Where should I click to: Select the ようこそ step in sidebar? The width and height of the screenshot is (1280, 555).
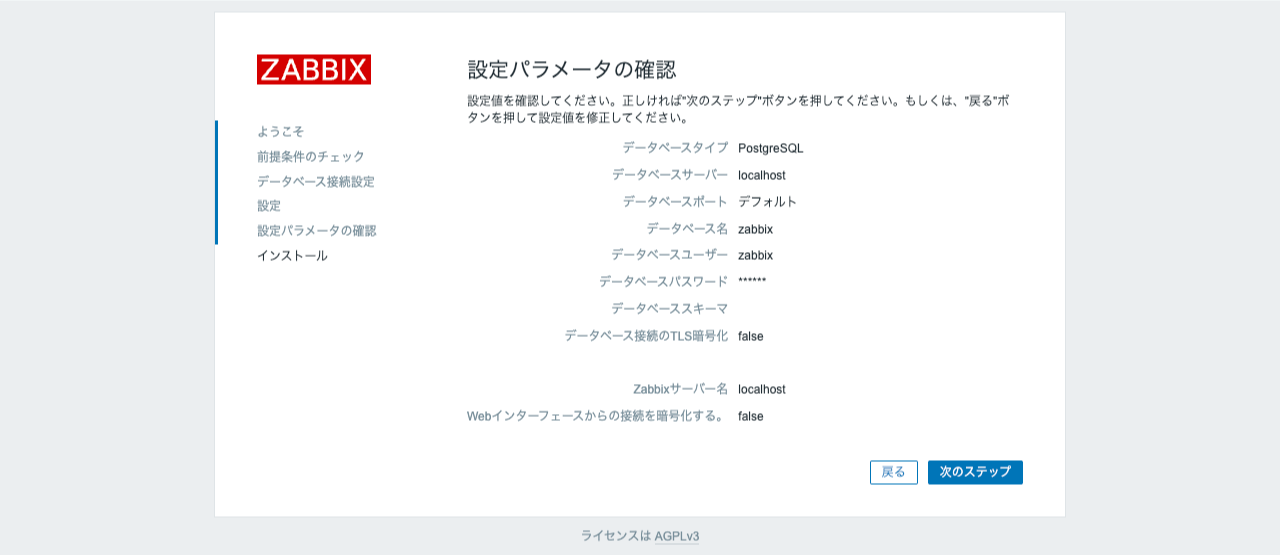[x=280, y=131]
